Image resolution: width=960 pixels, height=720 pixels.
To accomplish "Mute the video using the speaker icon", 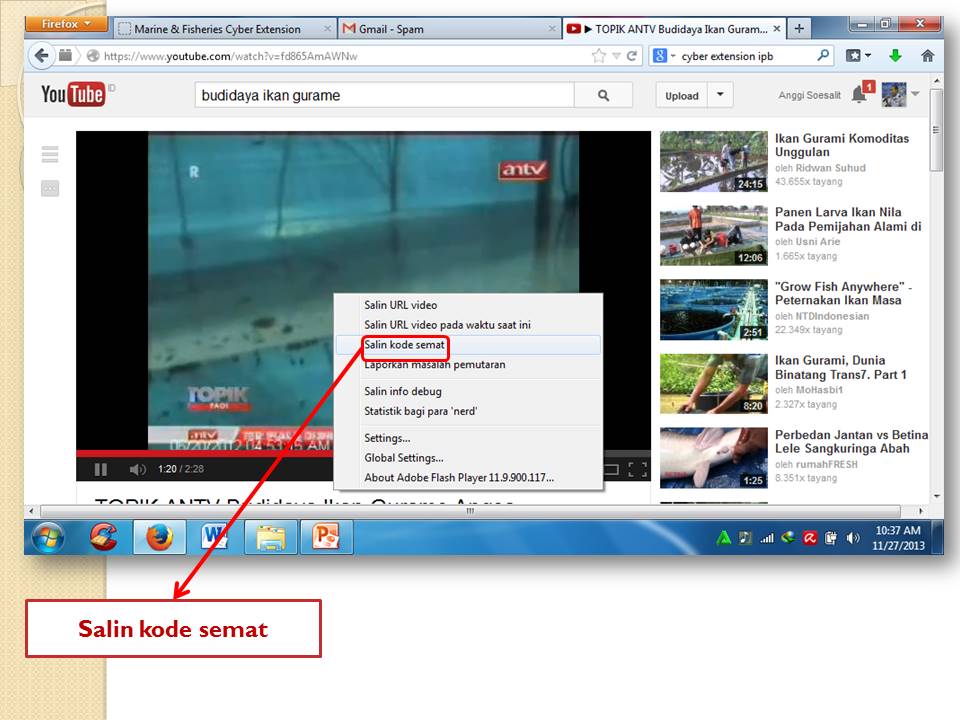I will coord(137,469).
